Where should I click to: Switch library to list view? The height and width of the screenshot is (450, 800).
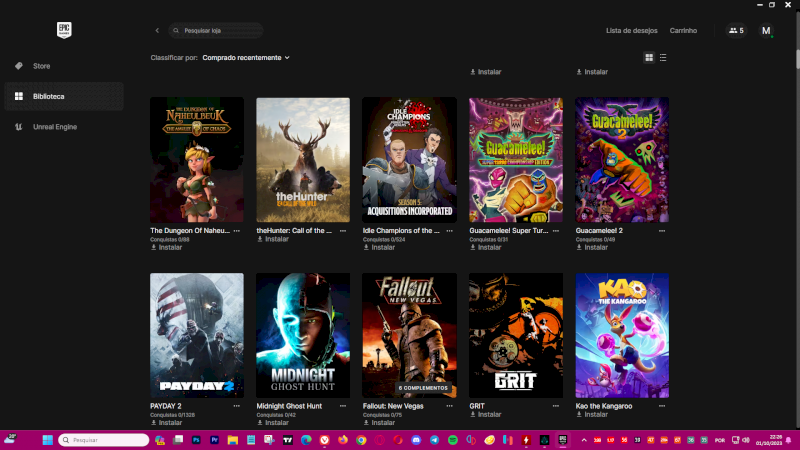pos(663,58)
